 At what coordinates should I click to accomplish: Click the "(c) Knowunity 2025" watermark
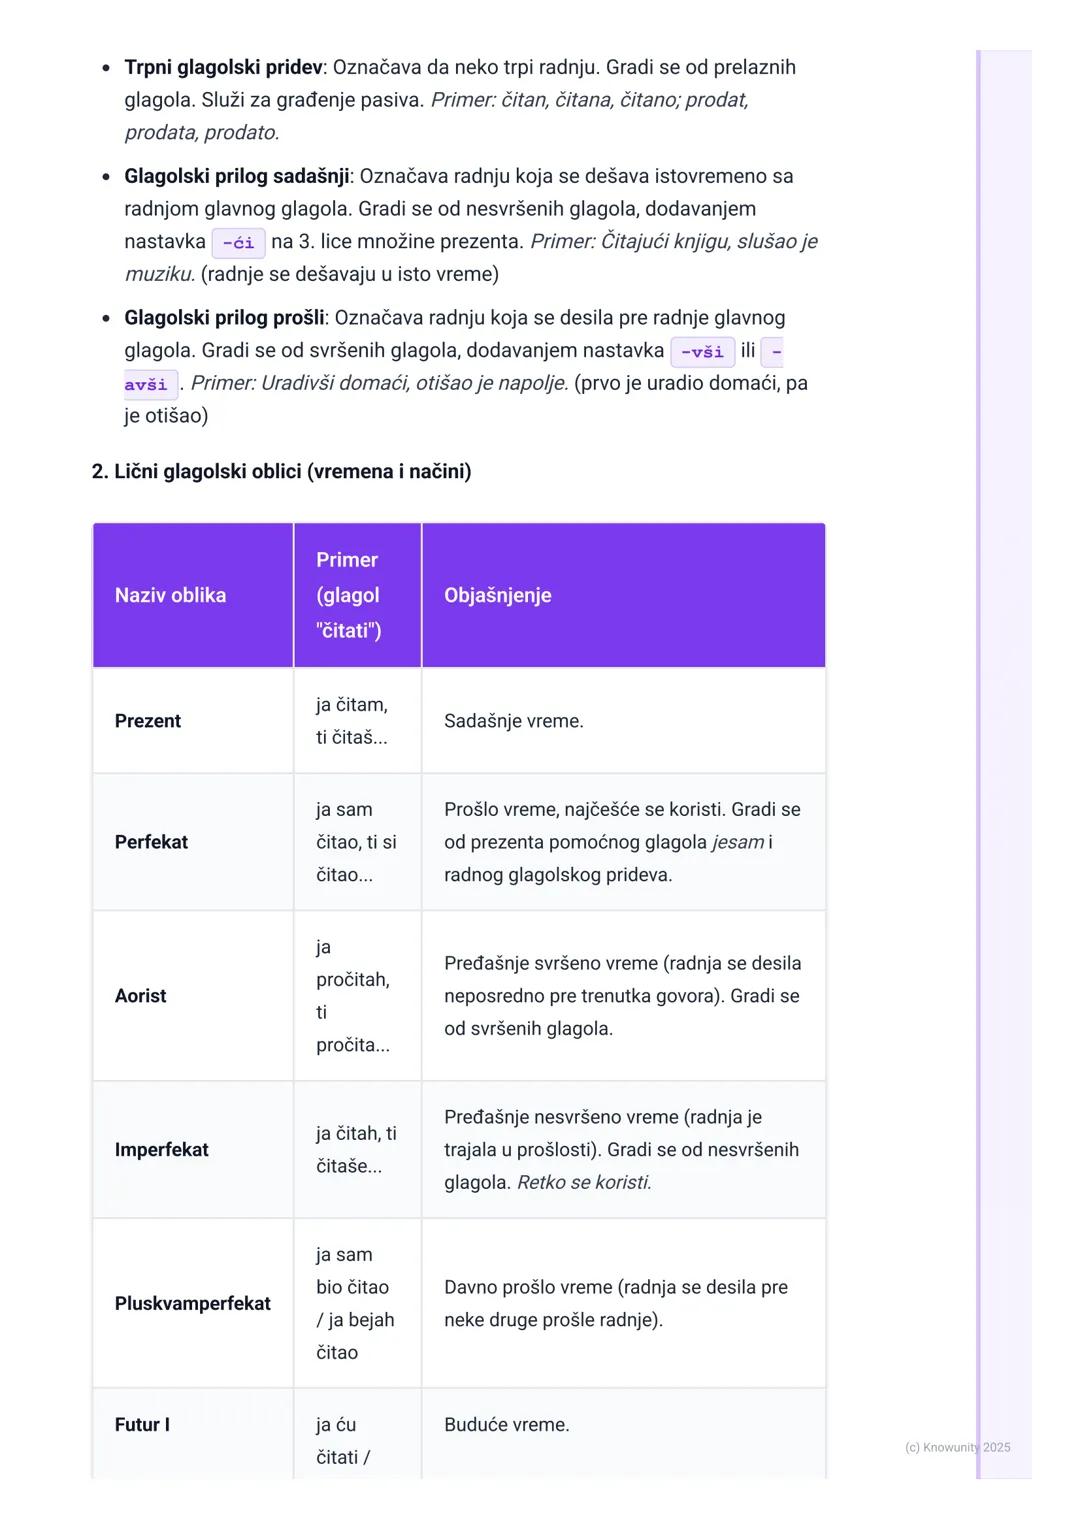[957, 1447]
